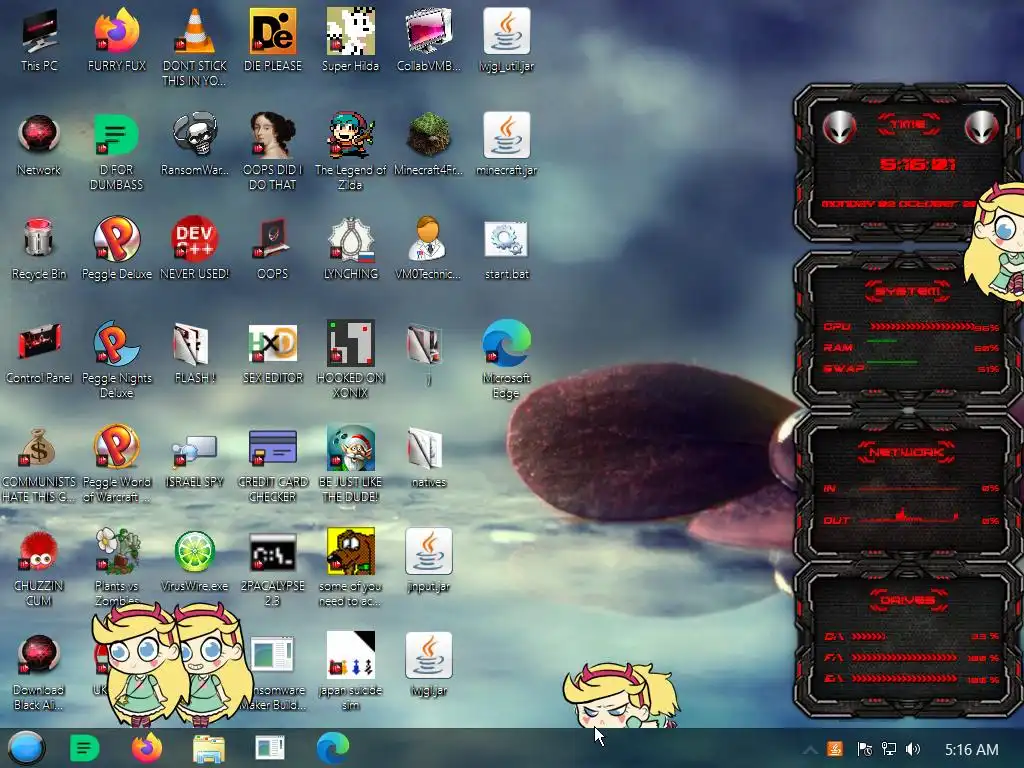Image resolution: width=1024 pixels, height=768 pixels.
Task: Click the DRIVES widget C:\ usage bar
Action: (x=869, y=636)
